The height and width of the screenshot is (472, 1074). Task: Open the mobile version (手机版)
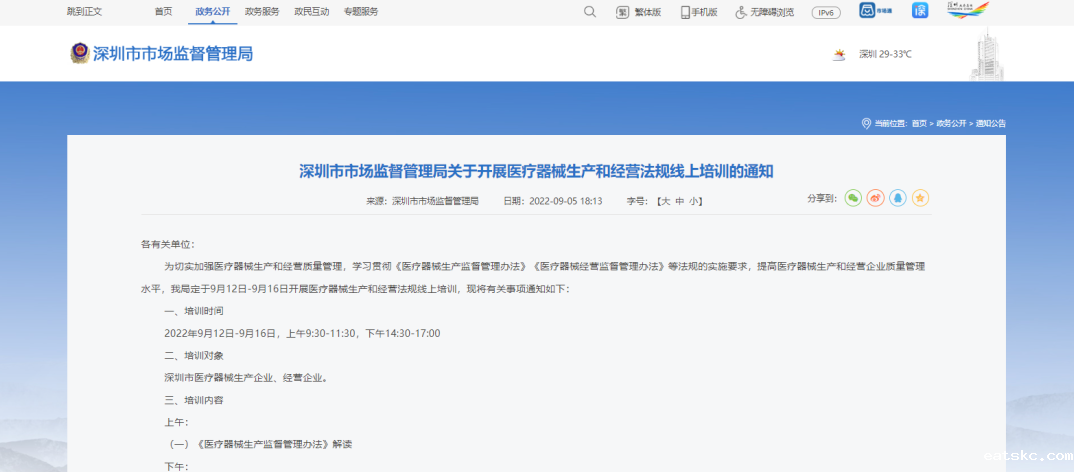pyautogui.click(x=700, y=12)
